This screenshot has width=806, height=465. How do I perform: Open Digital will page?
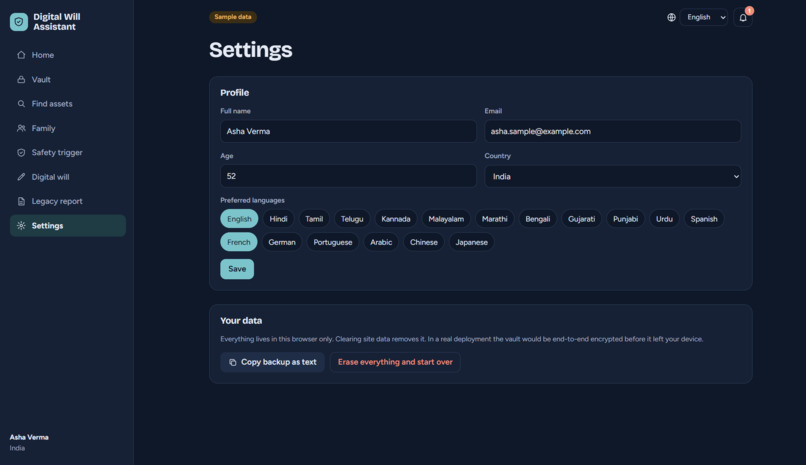pyautogui.click(x=68, y=177)
